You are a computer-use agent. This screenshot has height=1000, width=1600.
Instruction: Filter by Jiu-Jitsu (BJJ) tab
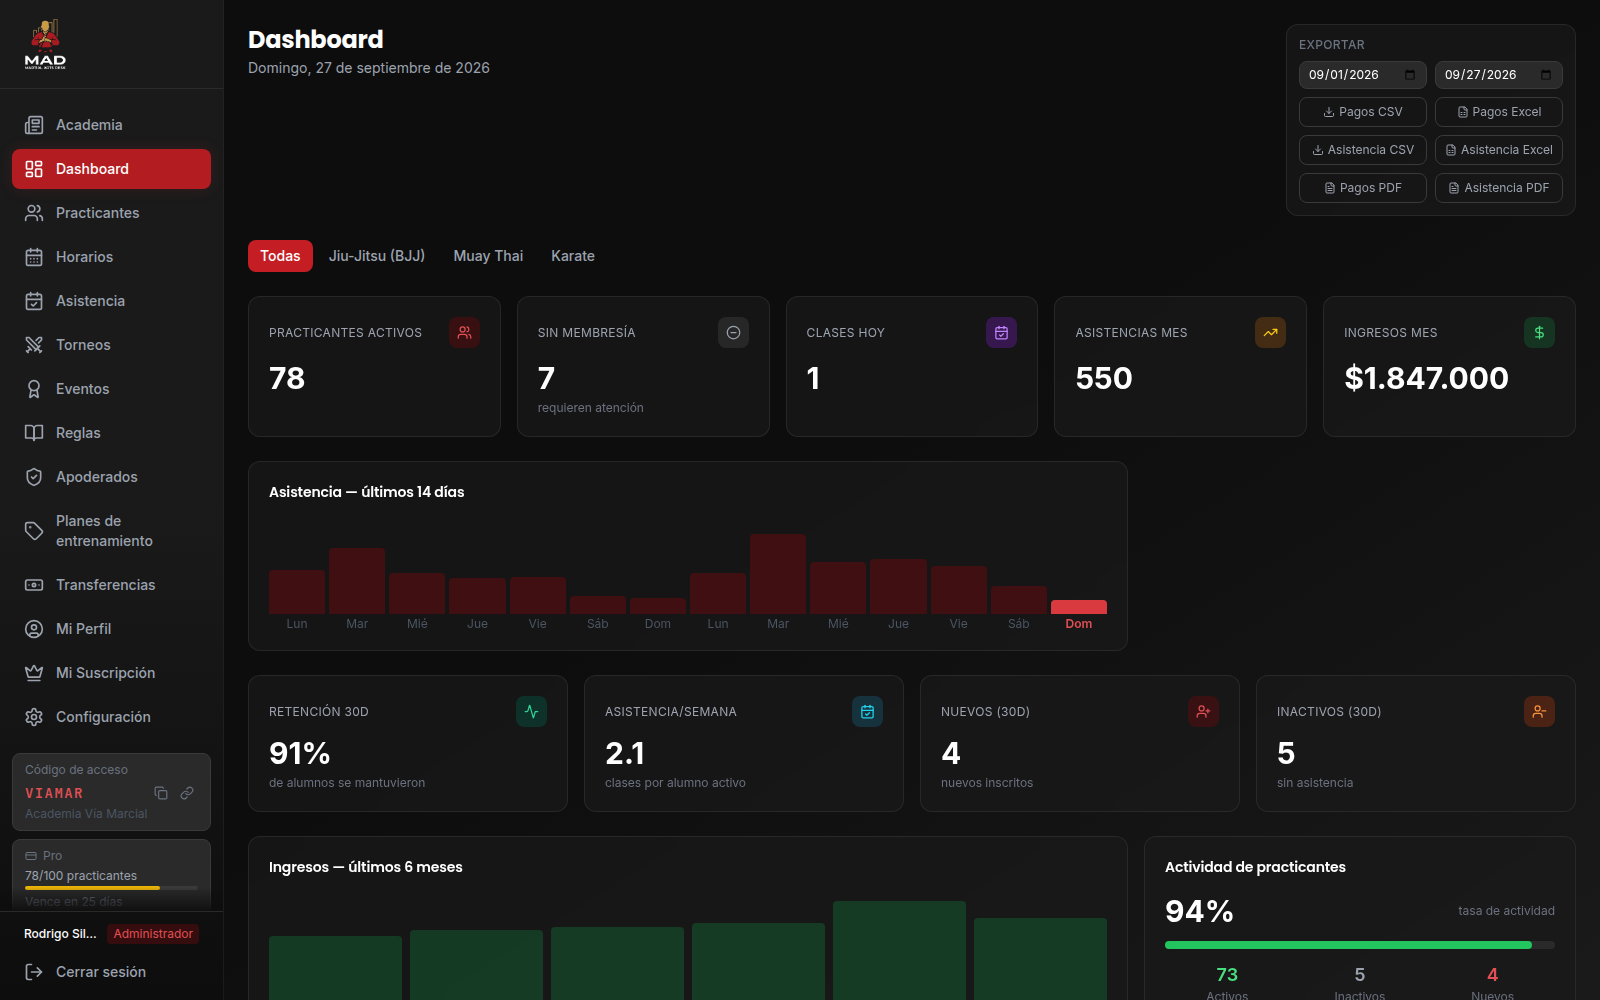(x=377, y=256)
